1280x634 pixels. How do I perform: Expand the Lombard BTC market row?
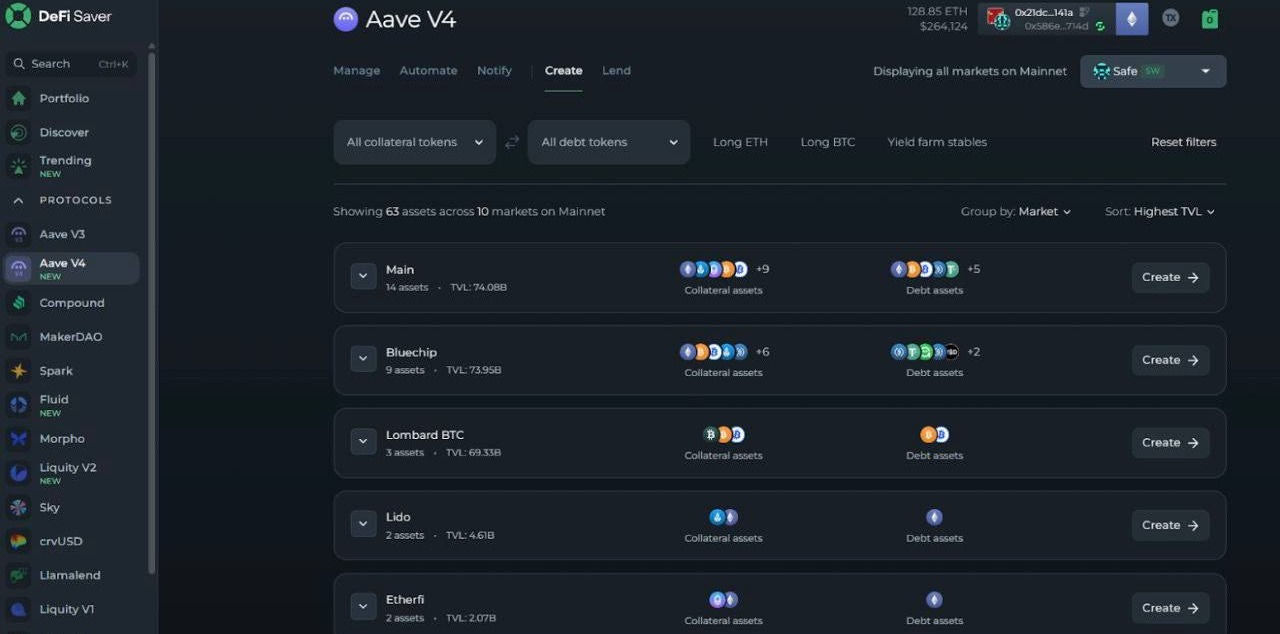click(363, 442)
